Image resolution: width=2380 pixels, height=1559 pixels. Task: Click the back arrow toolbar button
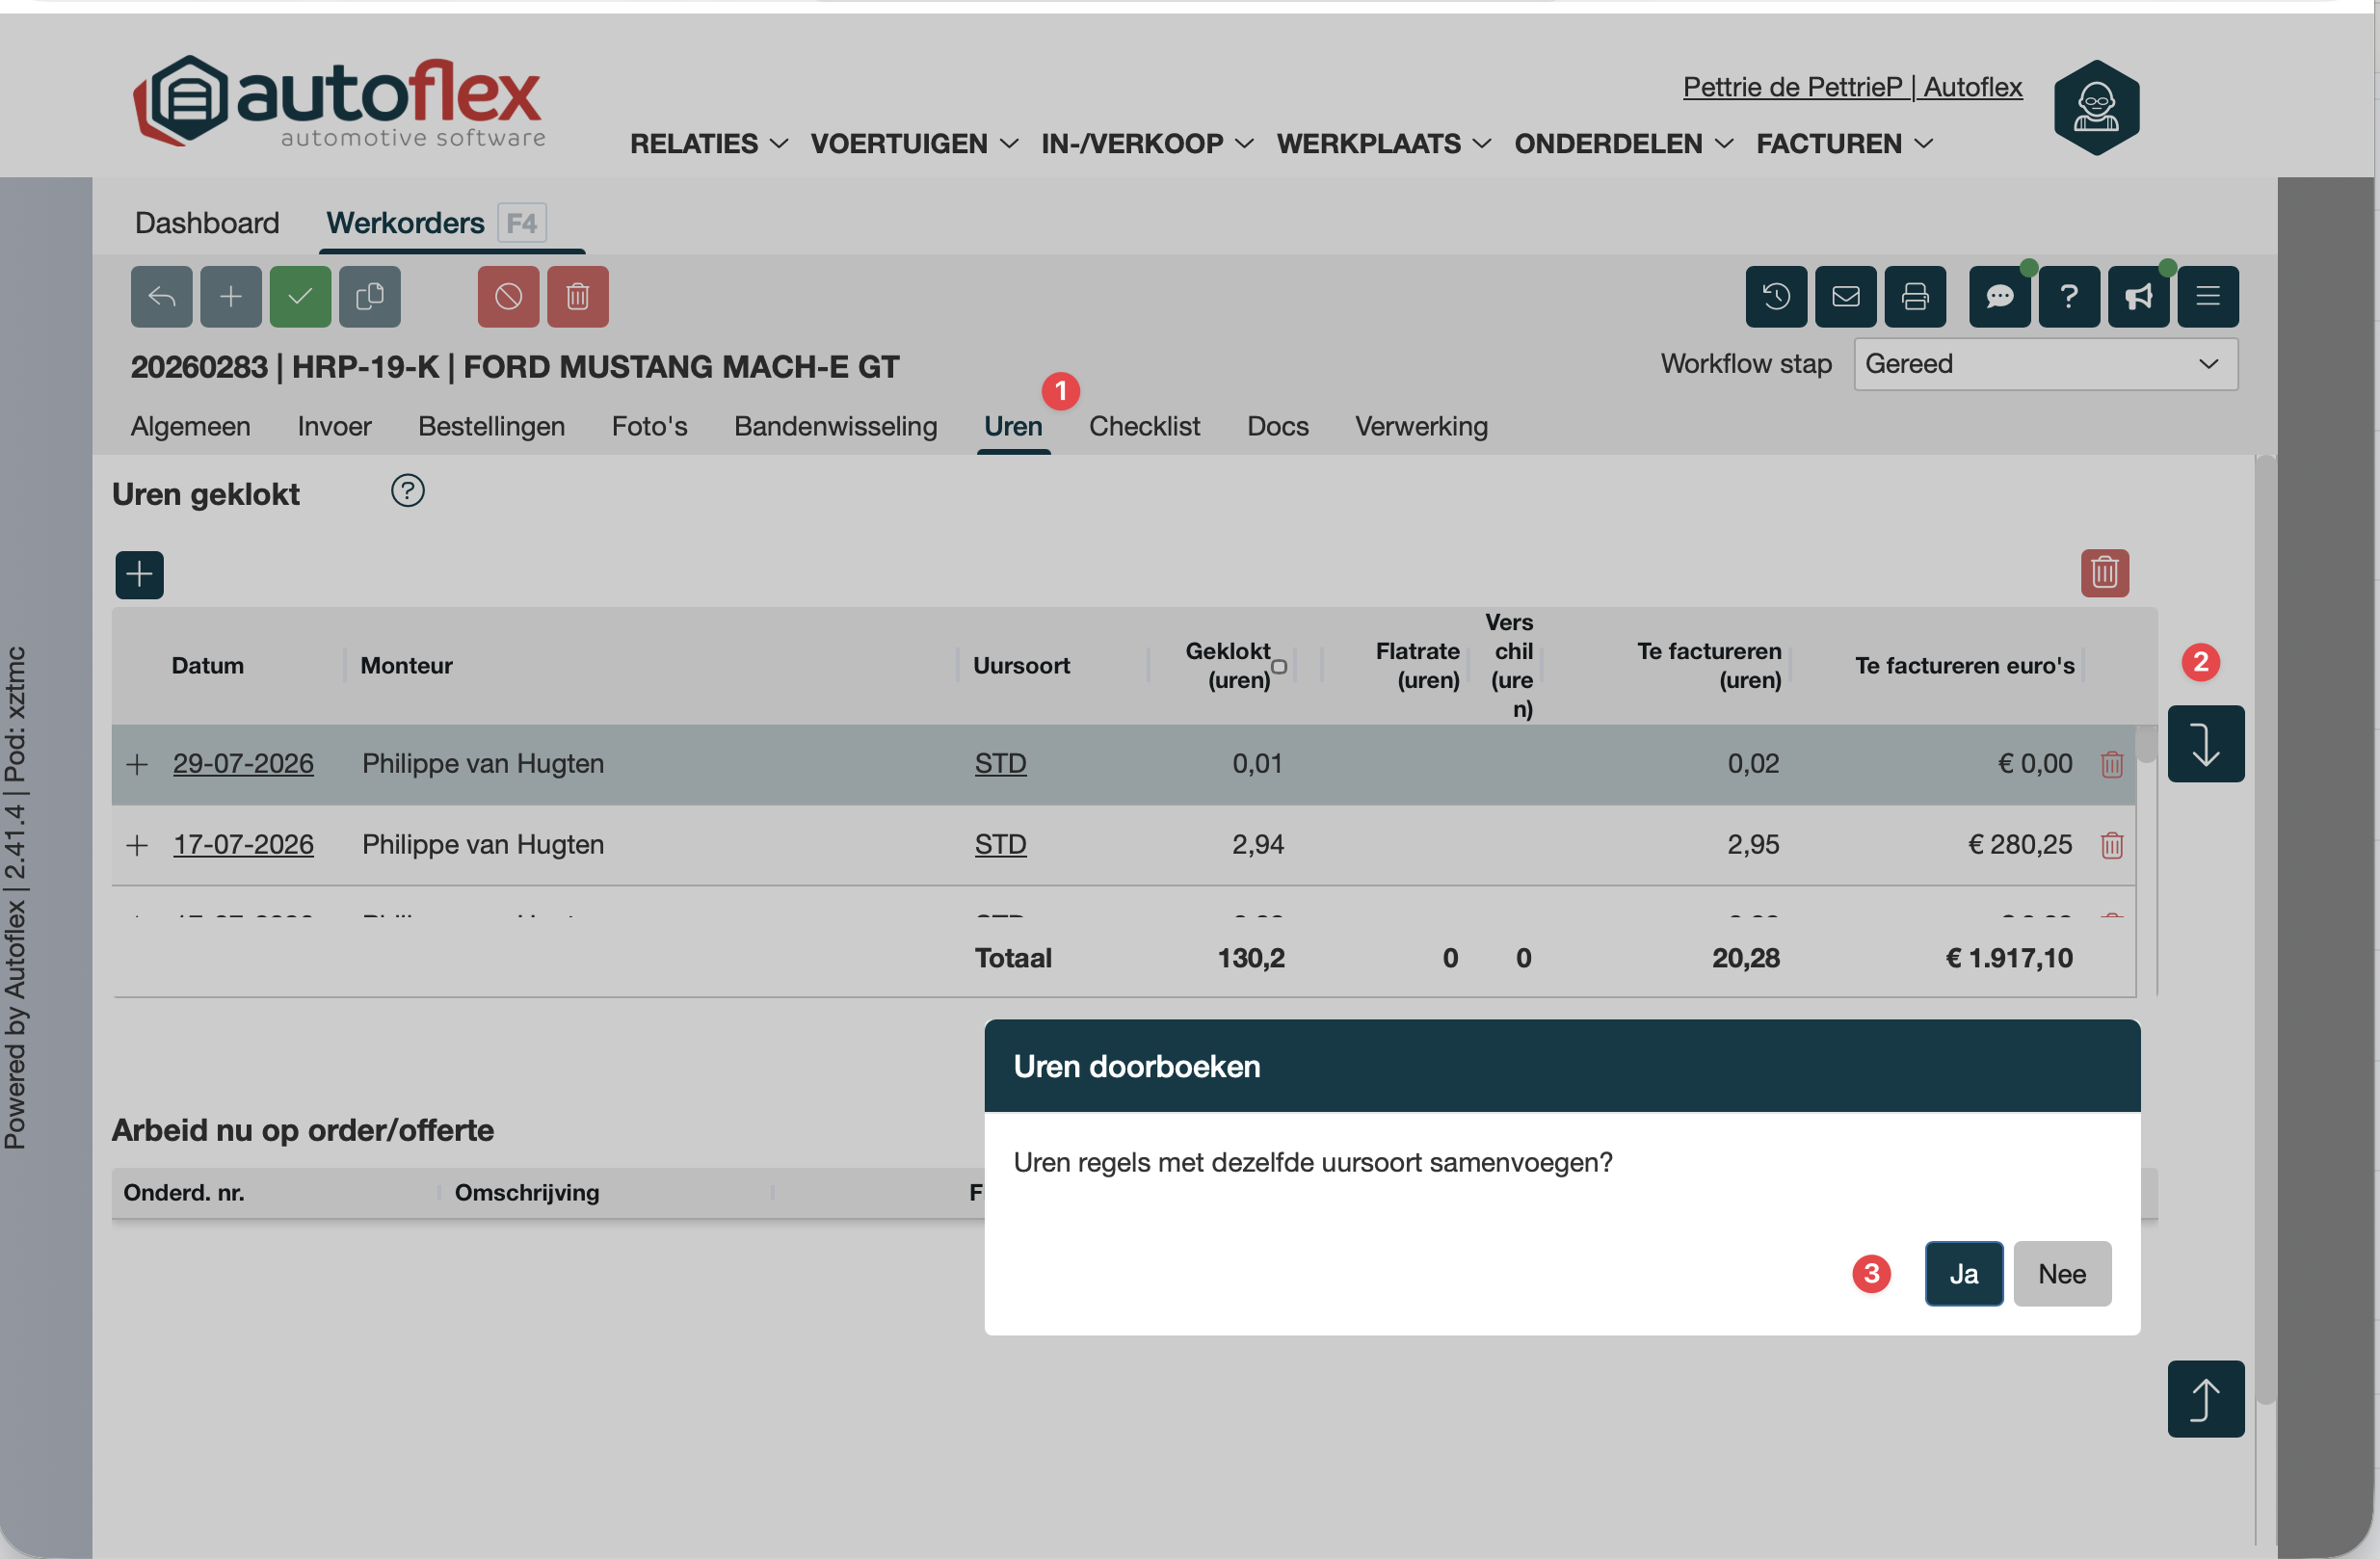pyautogui.click(x=161, y=296)
